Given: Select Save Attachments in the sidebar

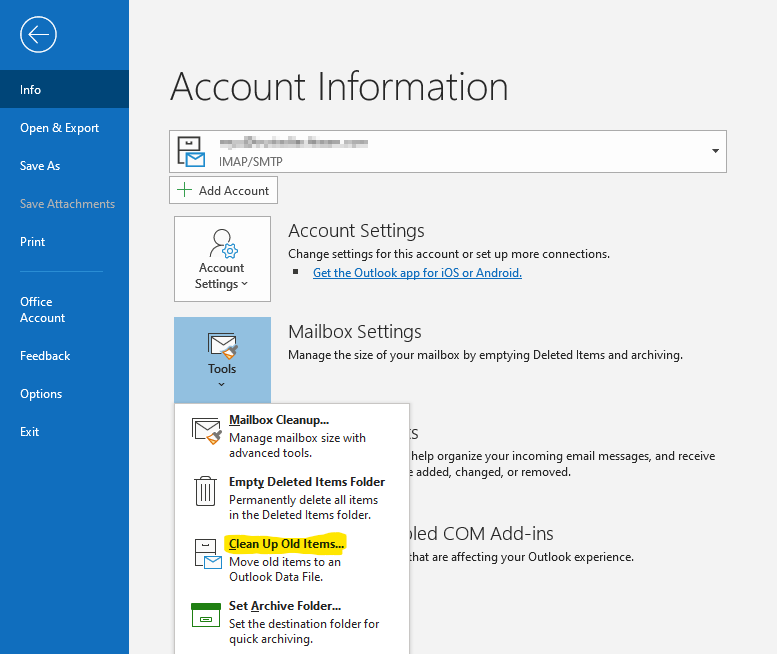Looking at the screenshot, I should [64, 204].
